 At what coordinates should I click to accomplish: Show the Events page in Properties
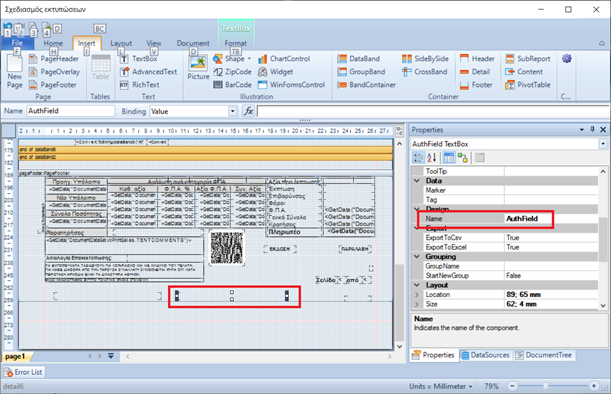463,158
